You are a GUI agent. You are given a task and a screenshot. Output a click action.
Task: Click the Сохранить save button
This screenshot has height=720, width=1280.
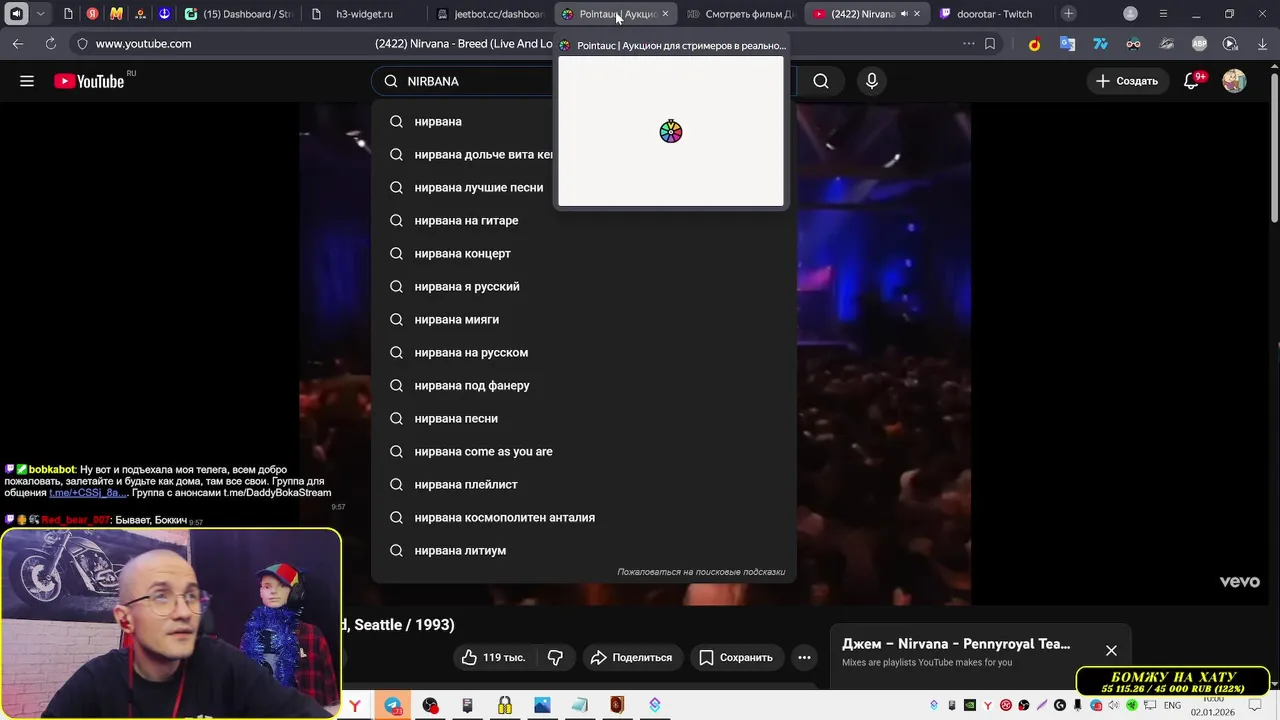point(736,657)
